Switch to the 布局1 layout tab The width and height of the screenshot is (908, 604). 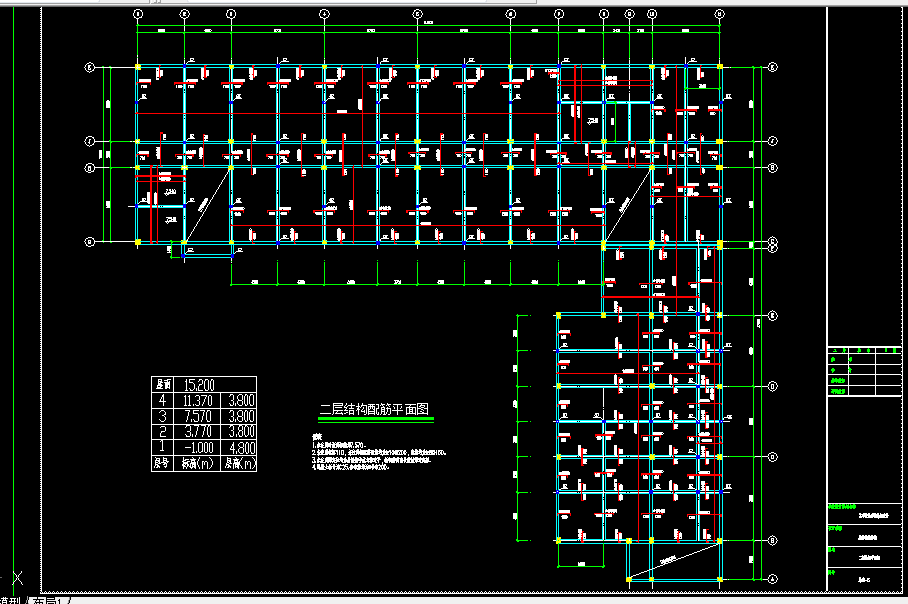(46, 601)
